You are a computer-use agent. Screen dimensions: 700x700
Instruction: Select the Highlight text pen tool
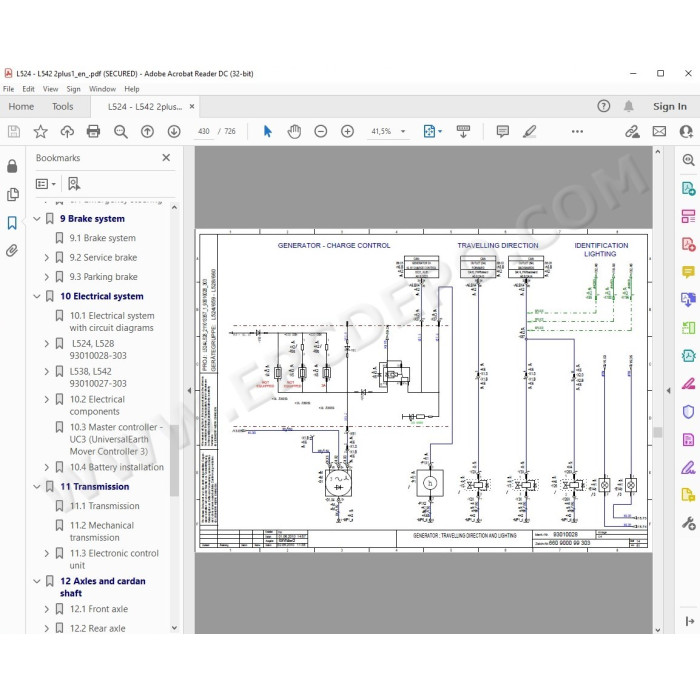tap(529, 131)
